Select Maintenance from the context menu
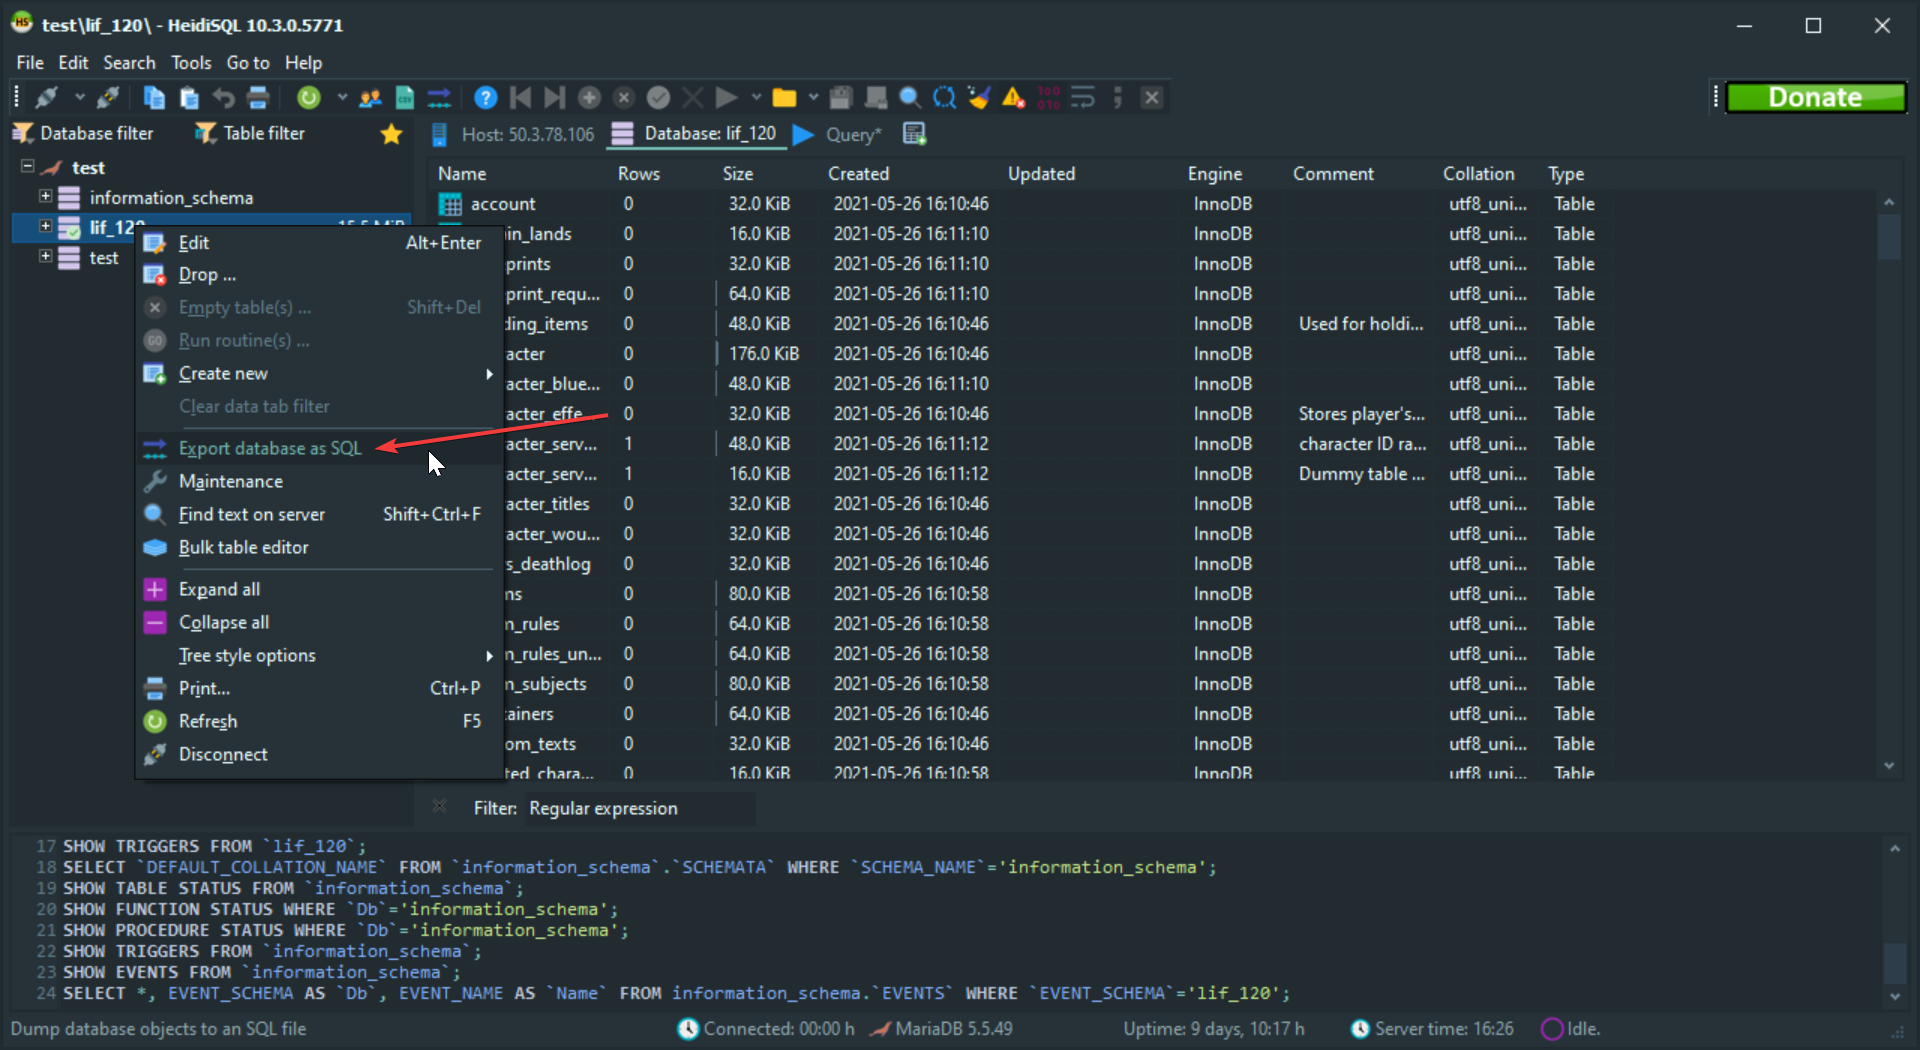Viewport: 1920px width, 1050px height. pos(231,481)
